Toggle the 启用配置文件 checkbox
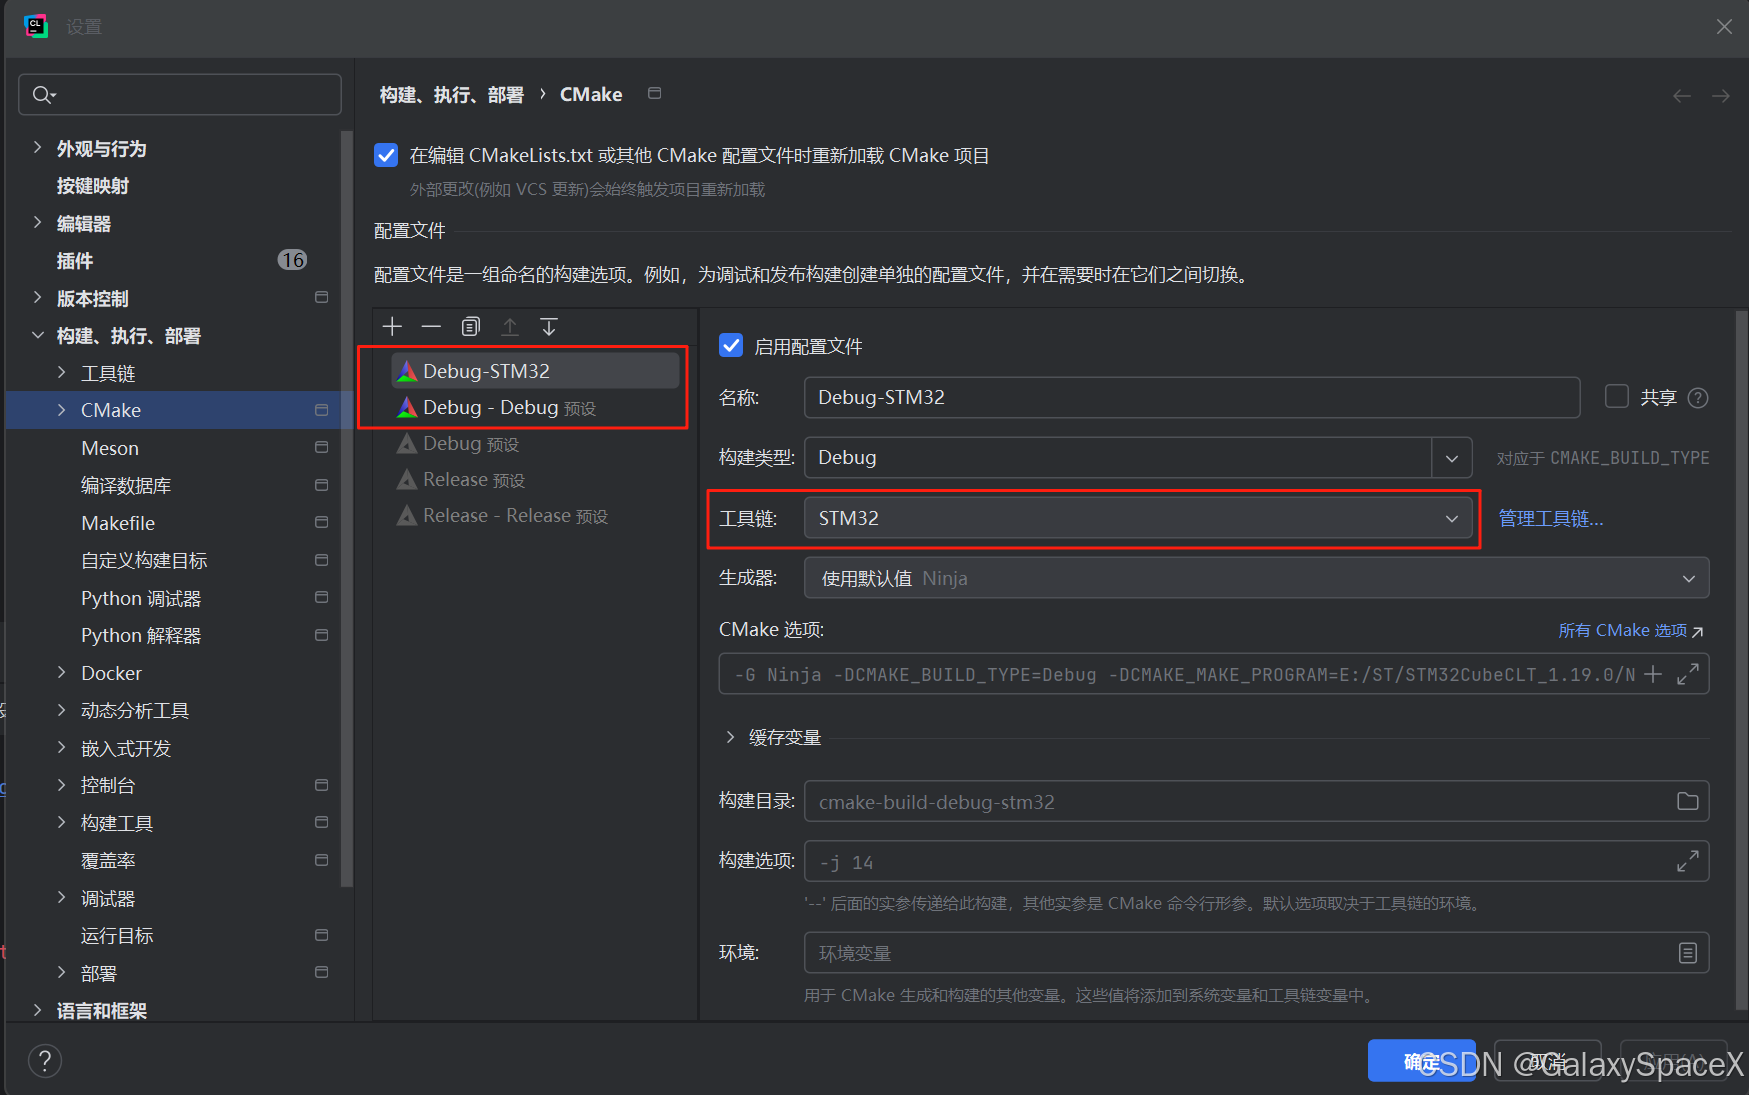Viewport: 1749px width, 1095px height. [x=731, y=345]
